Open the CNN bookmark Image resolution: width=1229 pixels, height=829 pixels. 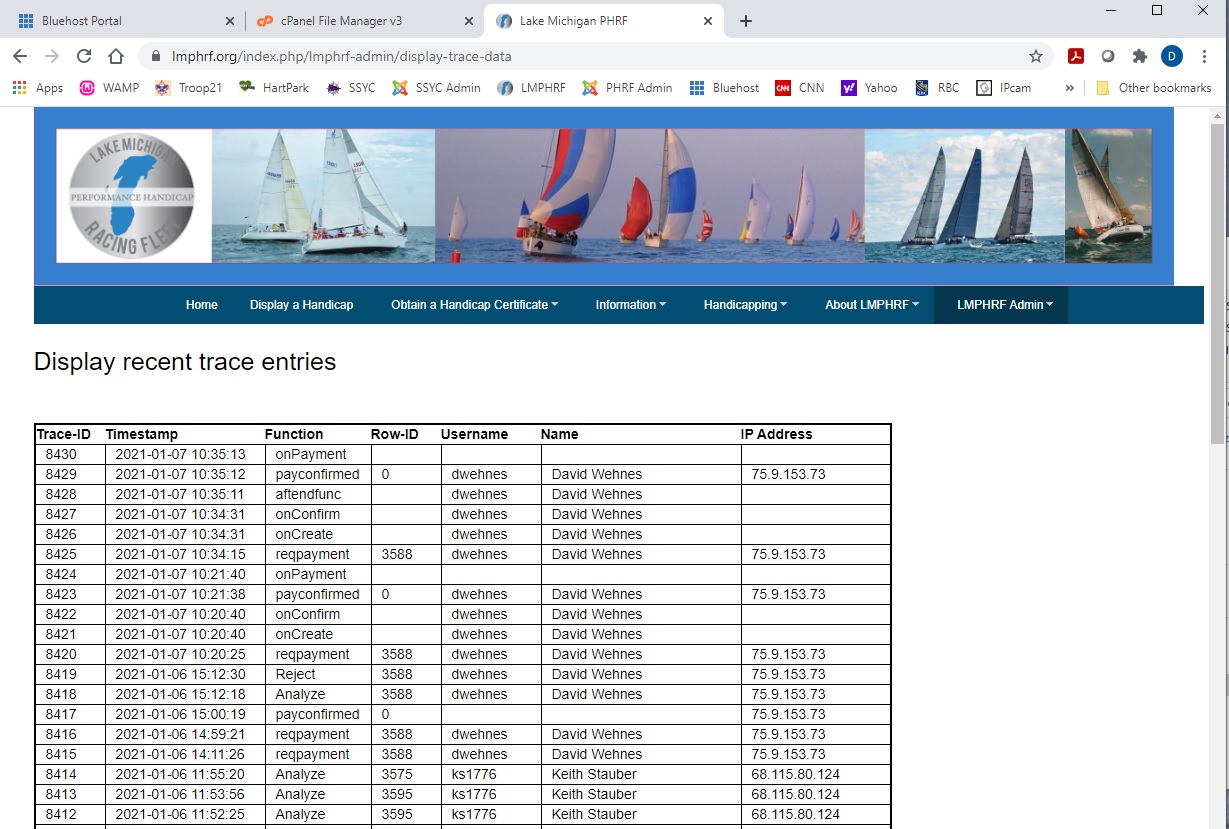point(800,88)
